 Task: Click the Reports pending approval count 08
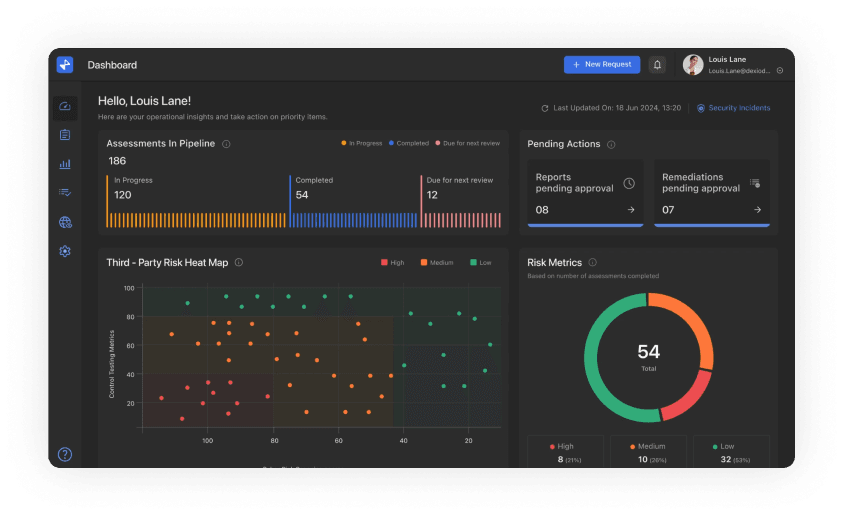pos(542,210)
